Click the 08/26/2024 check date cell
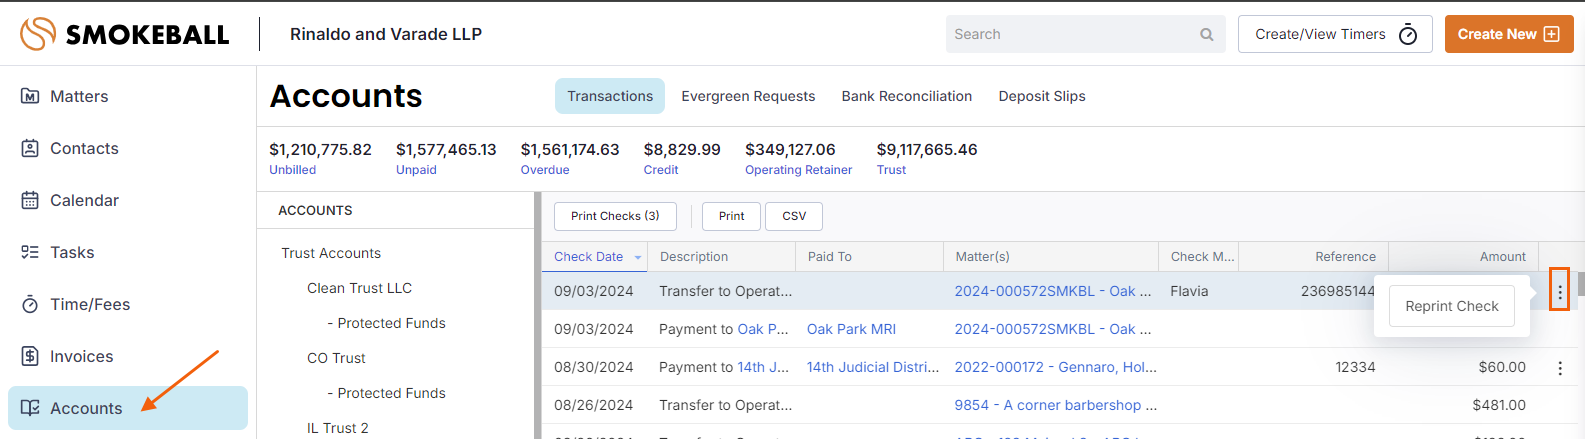 [x=594, y=405]
